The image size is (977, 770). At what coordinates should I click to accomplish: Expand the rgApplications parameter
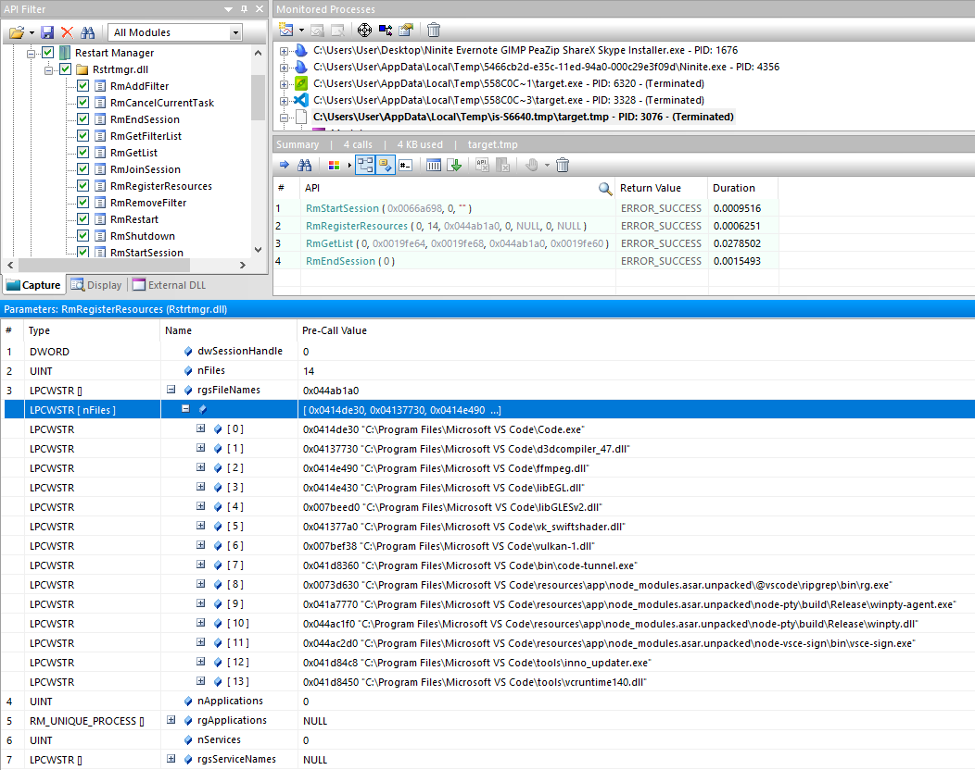(171, 720)
